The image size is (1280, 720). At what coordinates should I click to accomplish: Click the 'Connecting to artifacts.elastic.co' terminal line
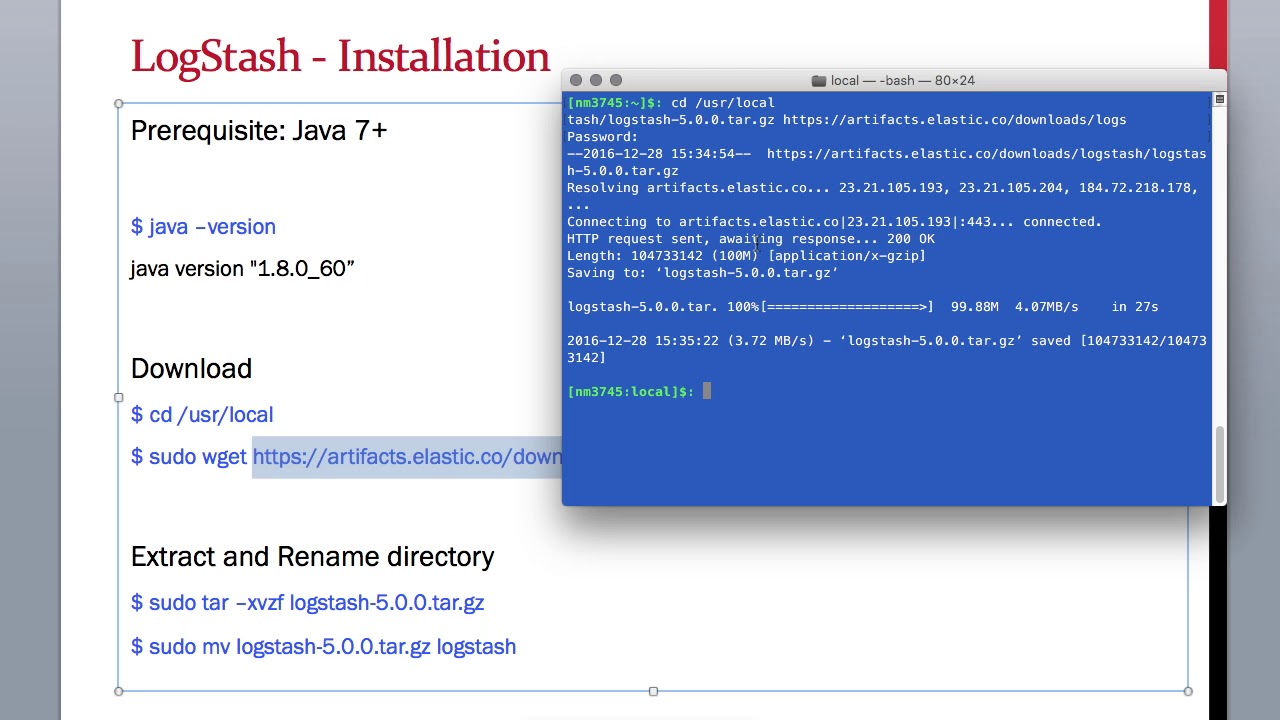click(834, 222)
